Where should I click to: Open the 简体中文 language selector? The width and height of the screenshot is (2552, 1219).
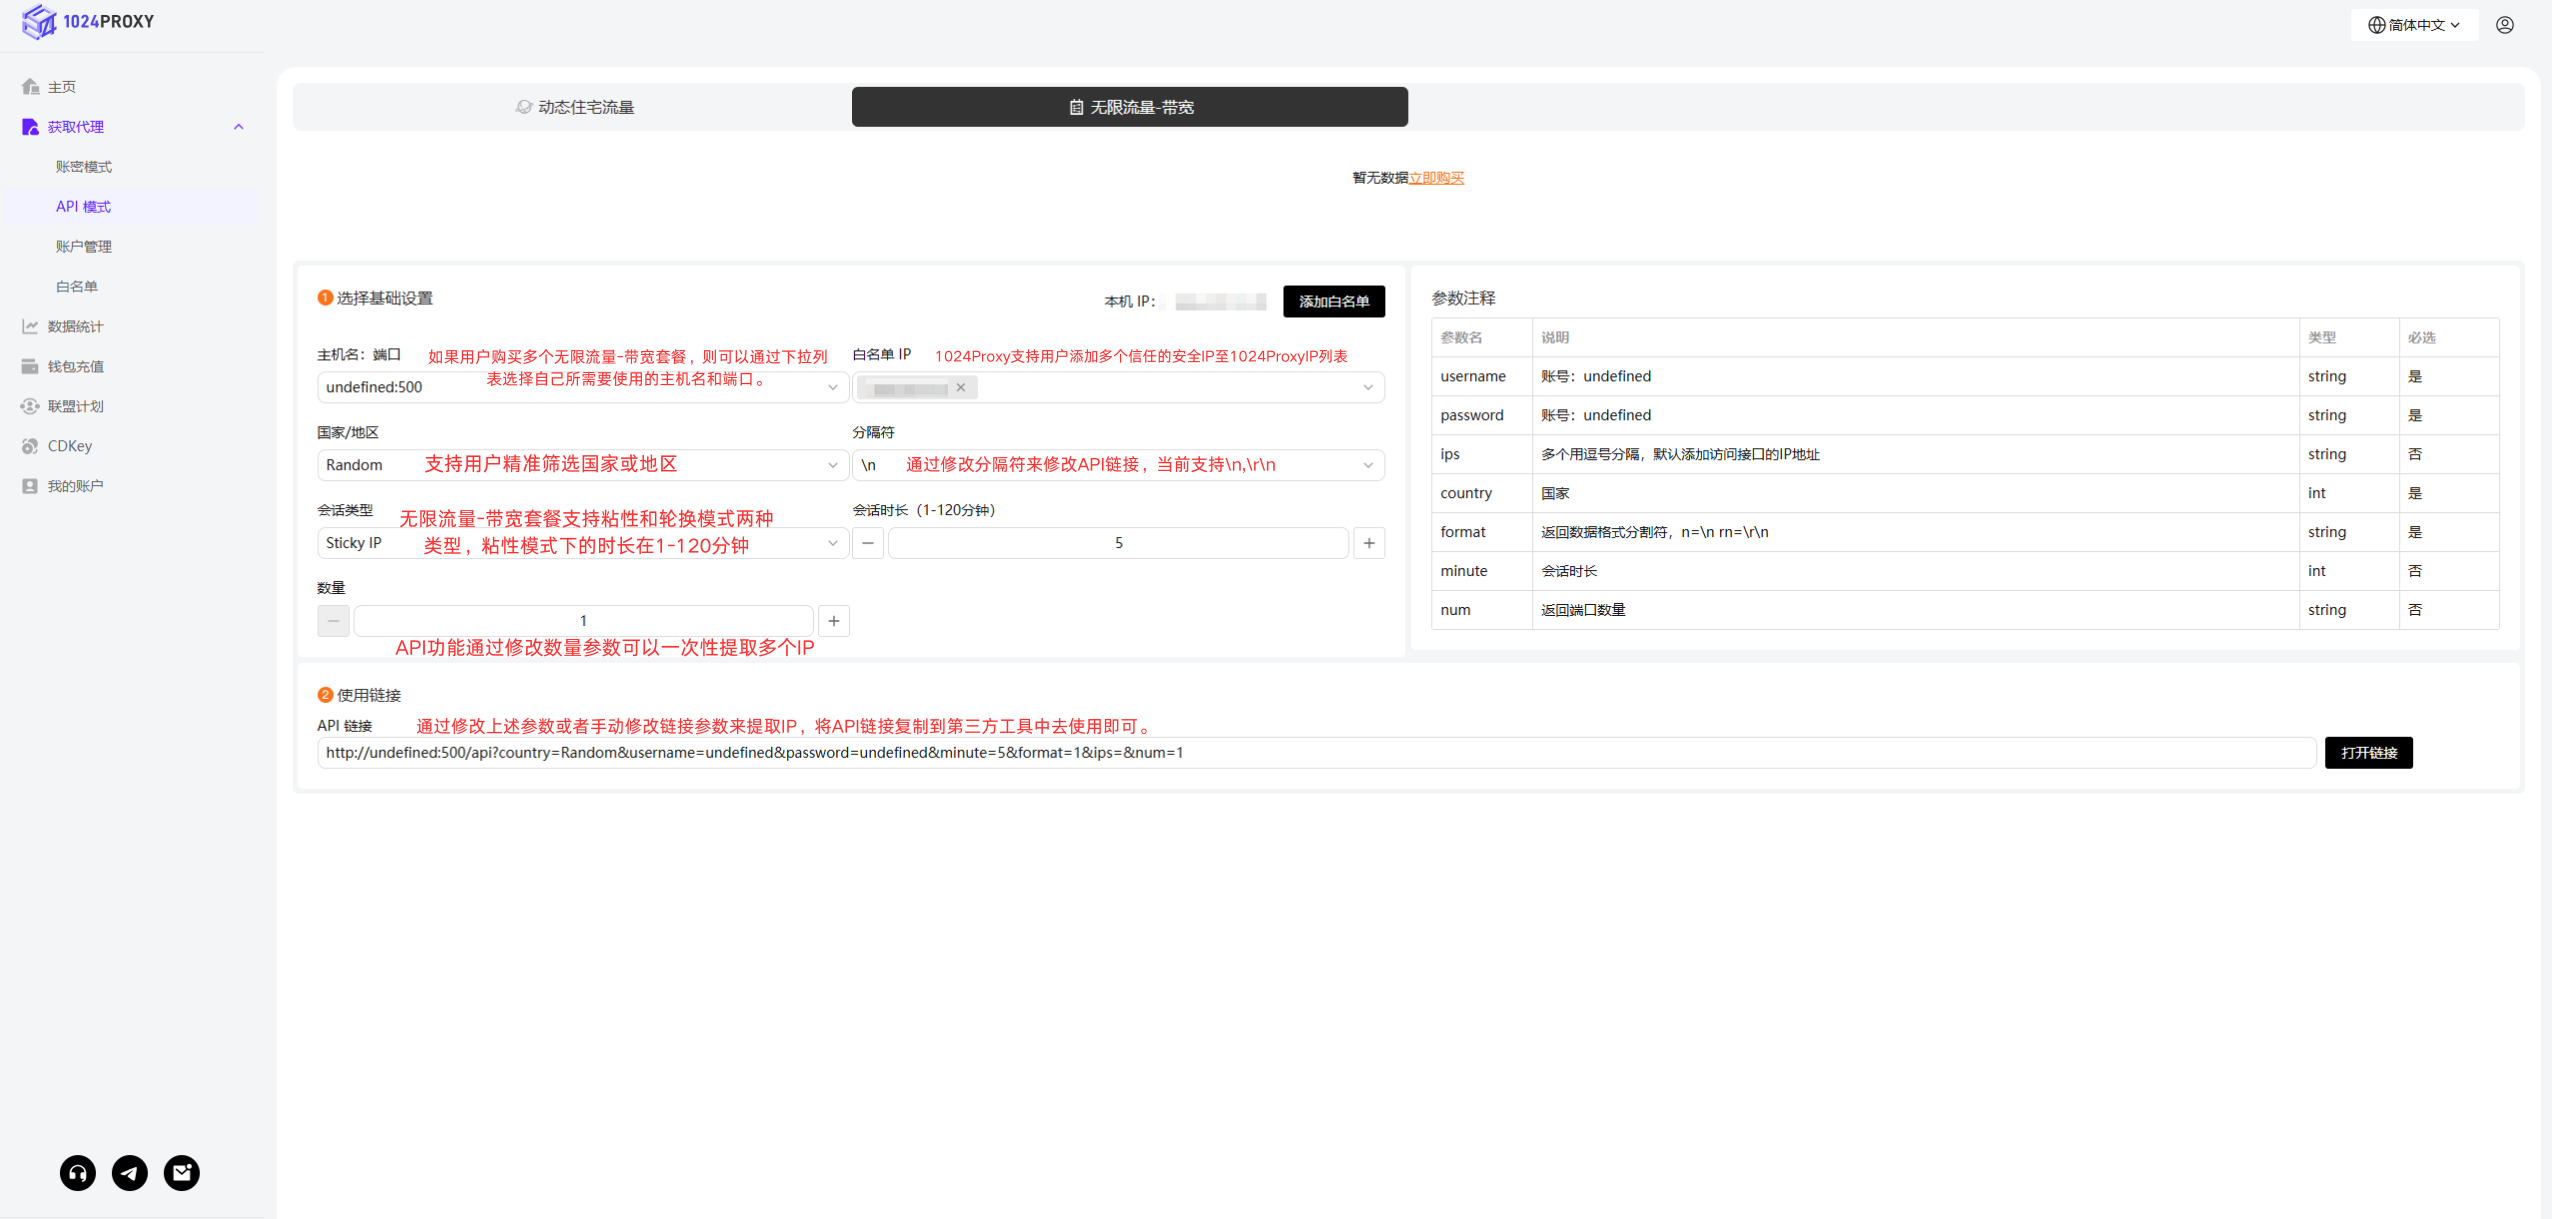click(x=2413, y=25)
